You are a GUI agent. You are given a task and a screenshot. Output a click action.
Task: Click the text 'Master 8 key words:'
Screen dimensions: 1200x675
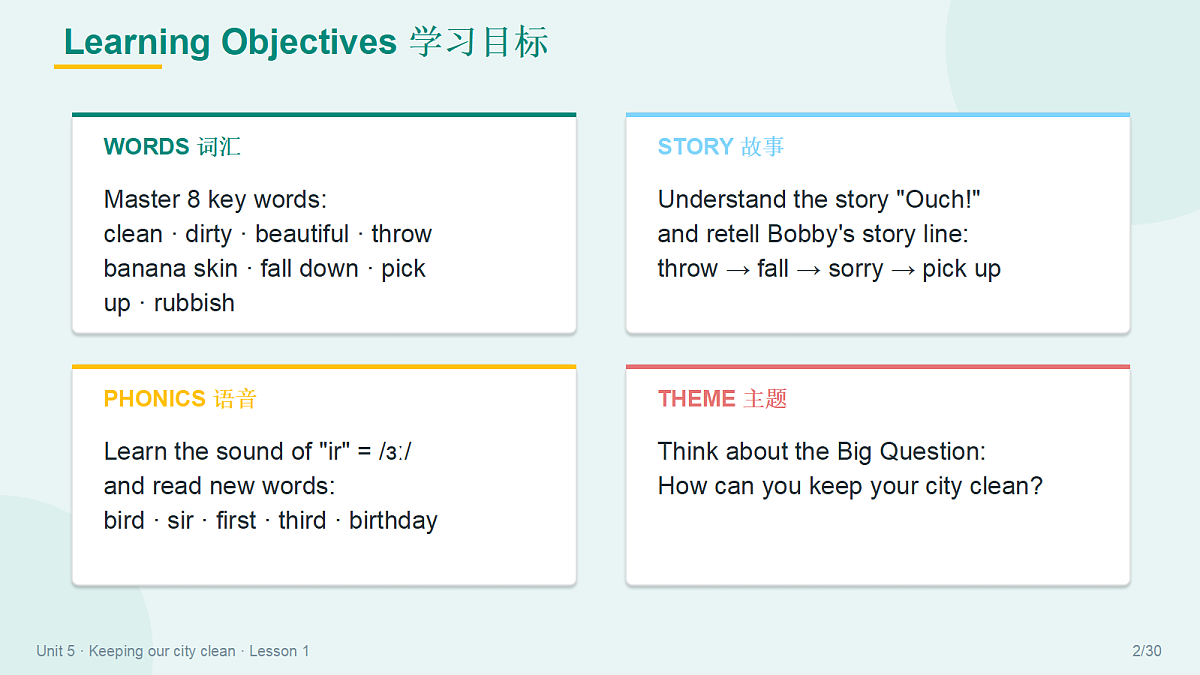[216, 200]
